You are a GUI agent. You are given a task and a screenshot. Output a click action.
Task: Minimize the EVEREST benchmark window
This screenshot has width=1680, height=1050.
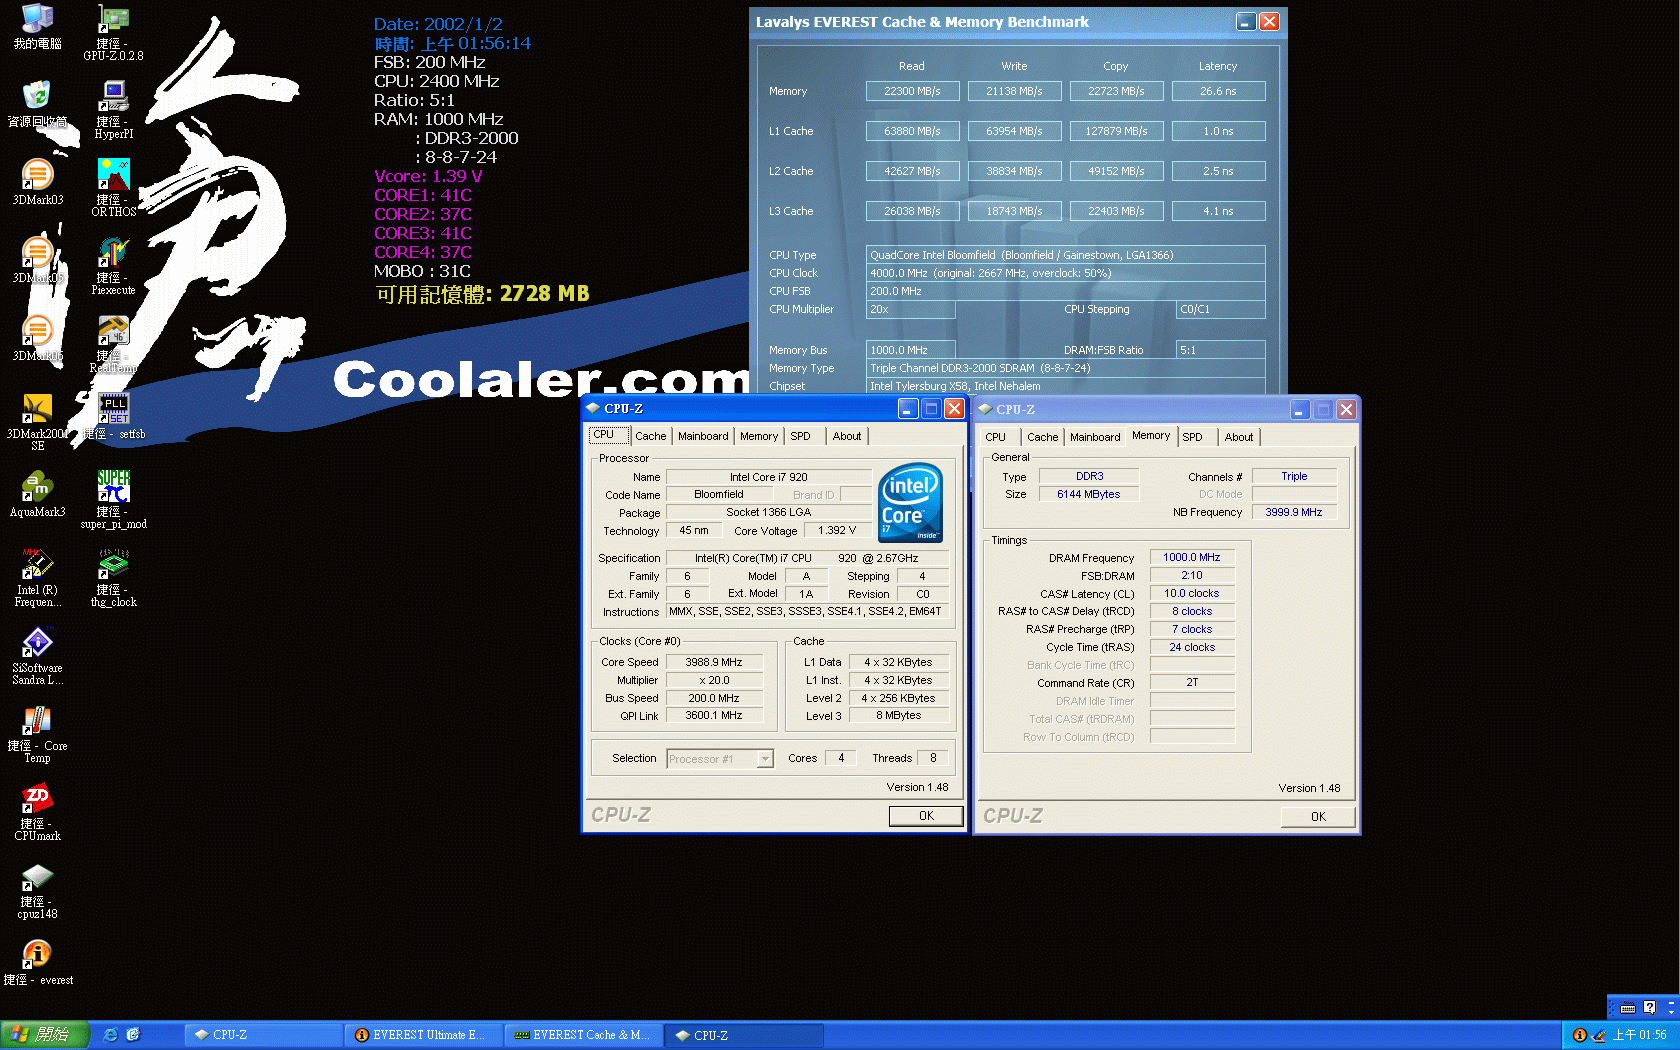click(x=1246, y=21)
